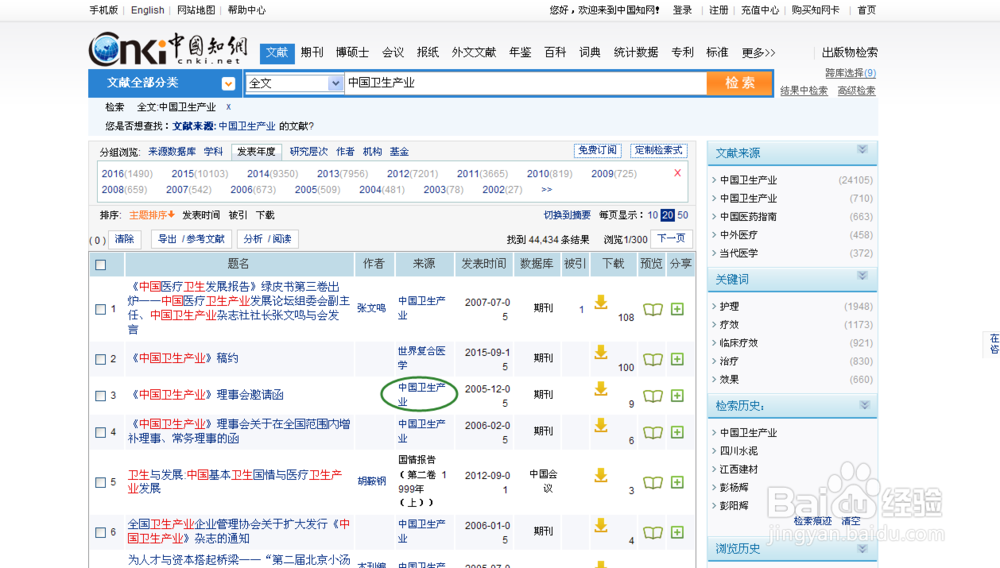Click the 定制检索式 button
Screen dimensions: 1000x568
(659, 150)
